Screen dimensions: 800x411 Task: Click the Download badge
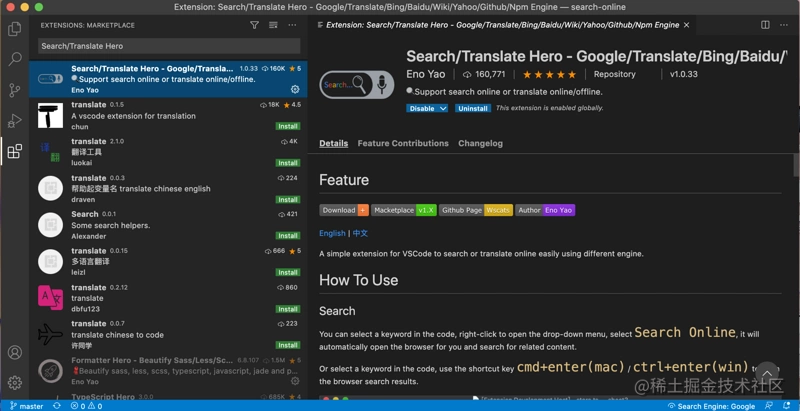point(344,210)
